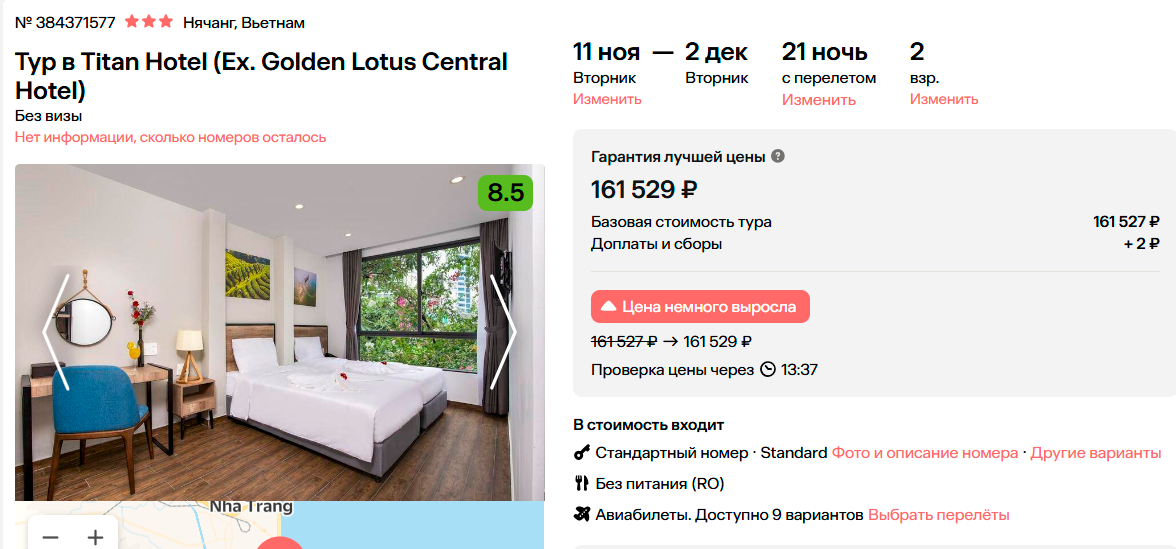
Task: Change the number of adults
Action: click(x=943, y=99)
